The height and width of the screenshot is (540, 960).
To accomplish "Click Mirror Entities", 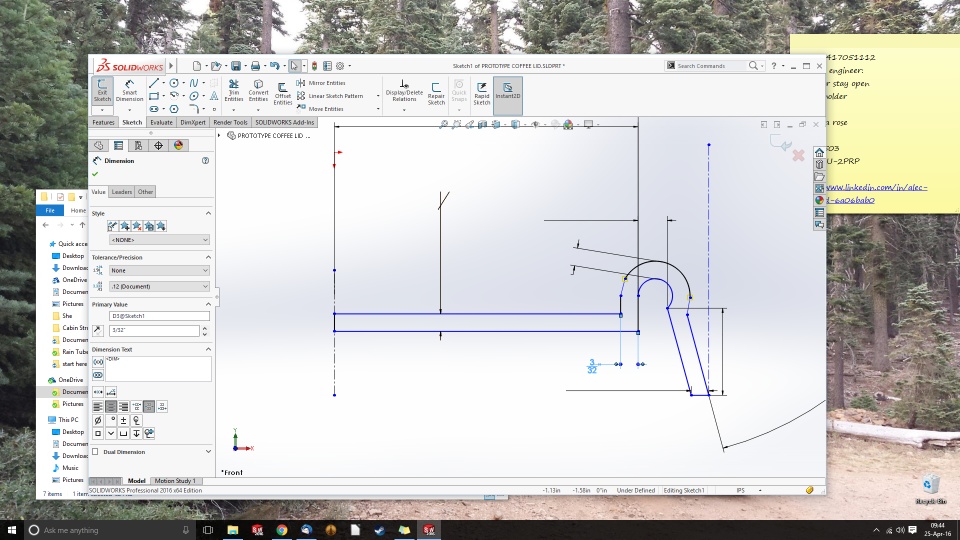I will point(321,83).
